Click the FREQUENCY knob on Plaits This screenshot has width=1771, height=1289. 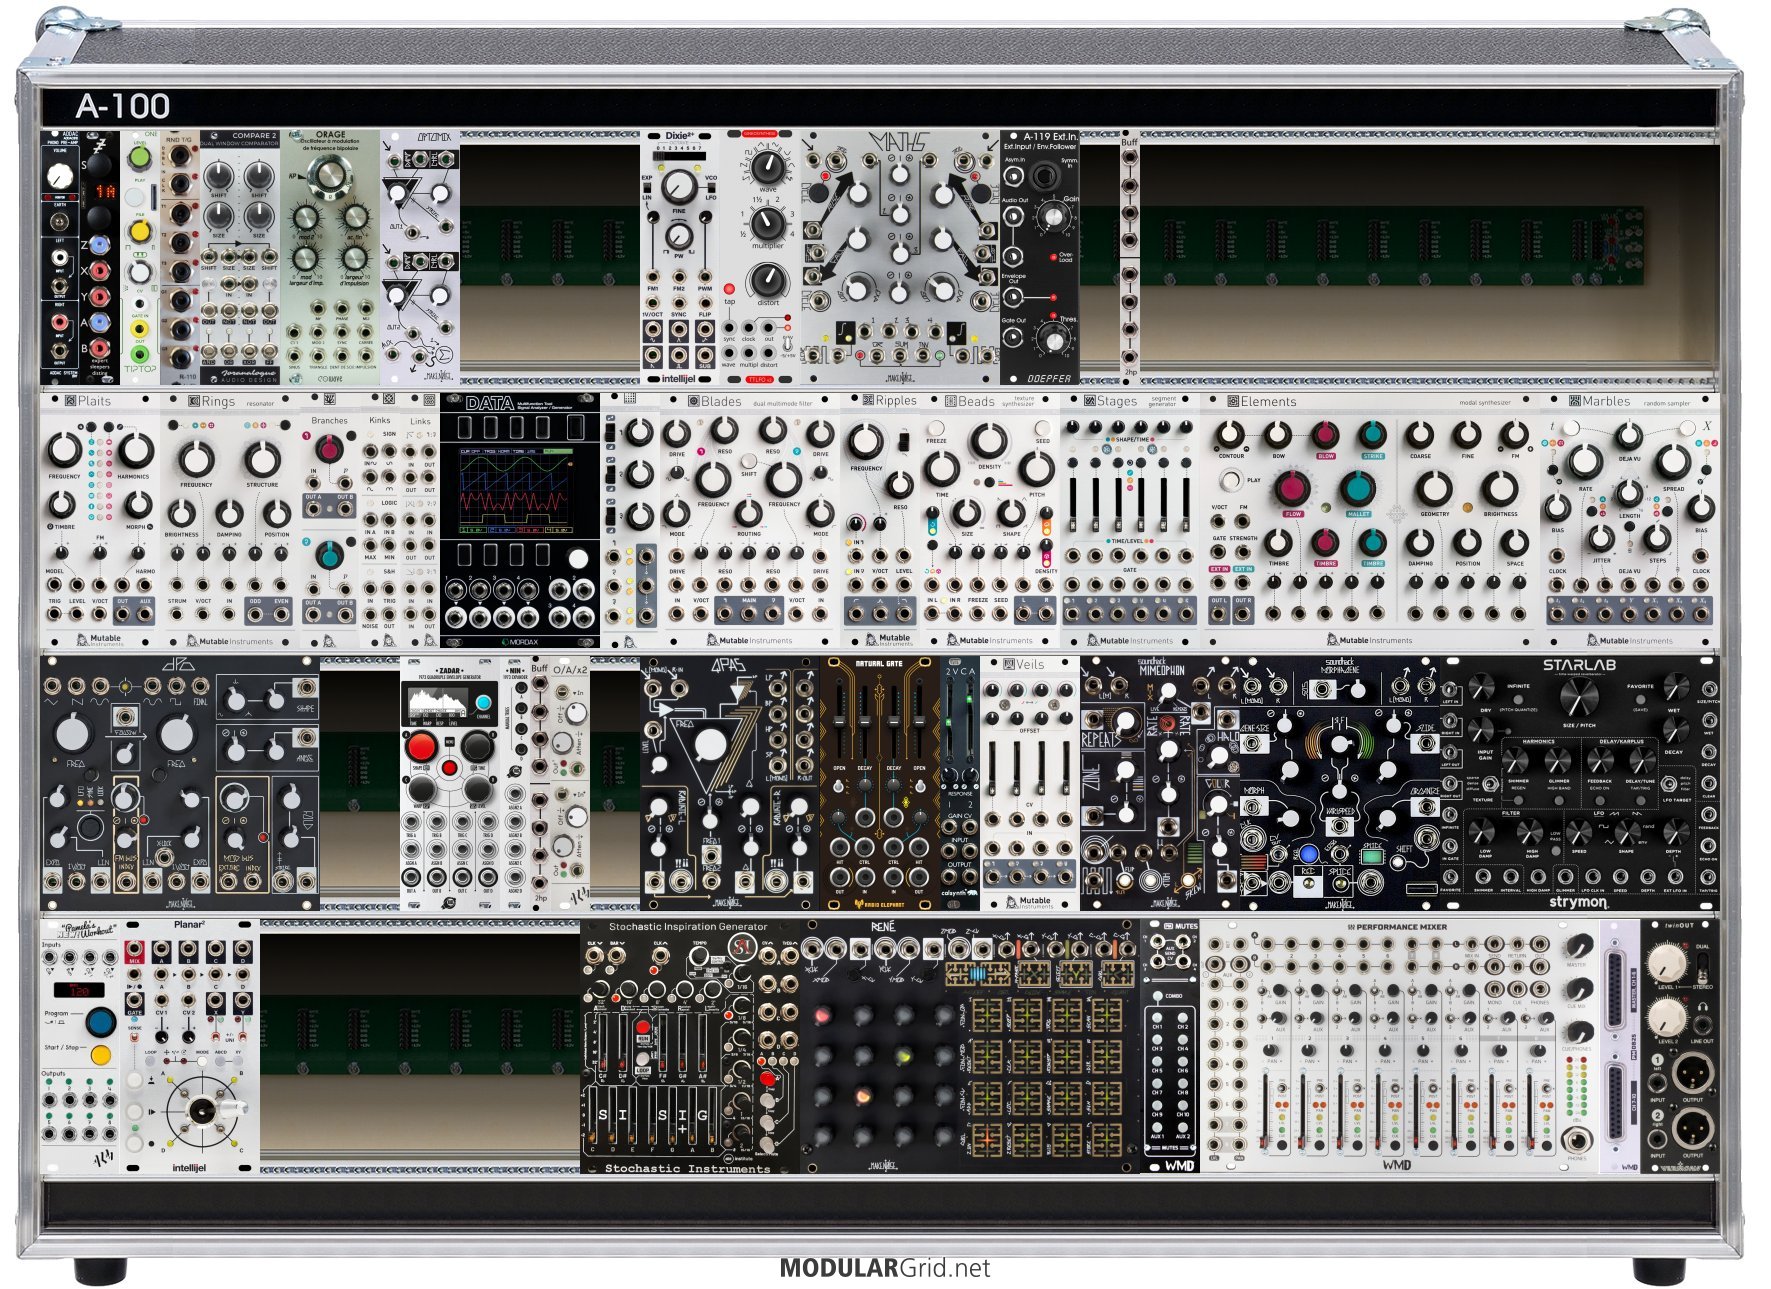point(64,450)
